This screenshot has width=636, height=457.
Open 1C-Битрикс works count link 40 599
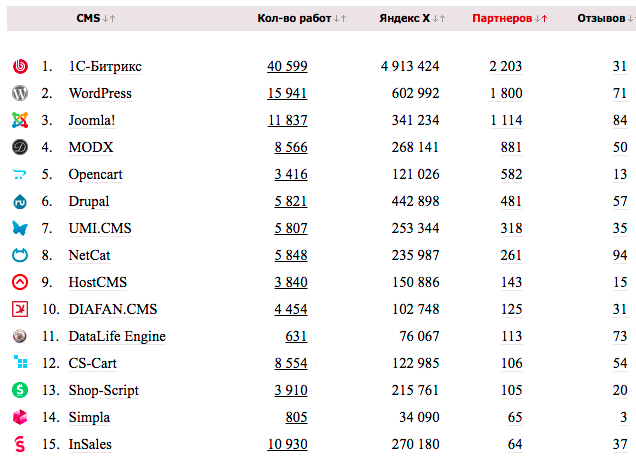[287, 67]
